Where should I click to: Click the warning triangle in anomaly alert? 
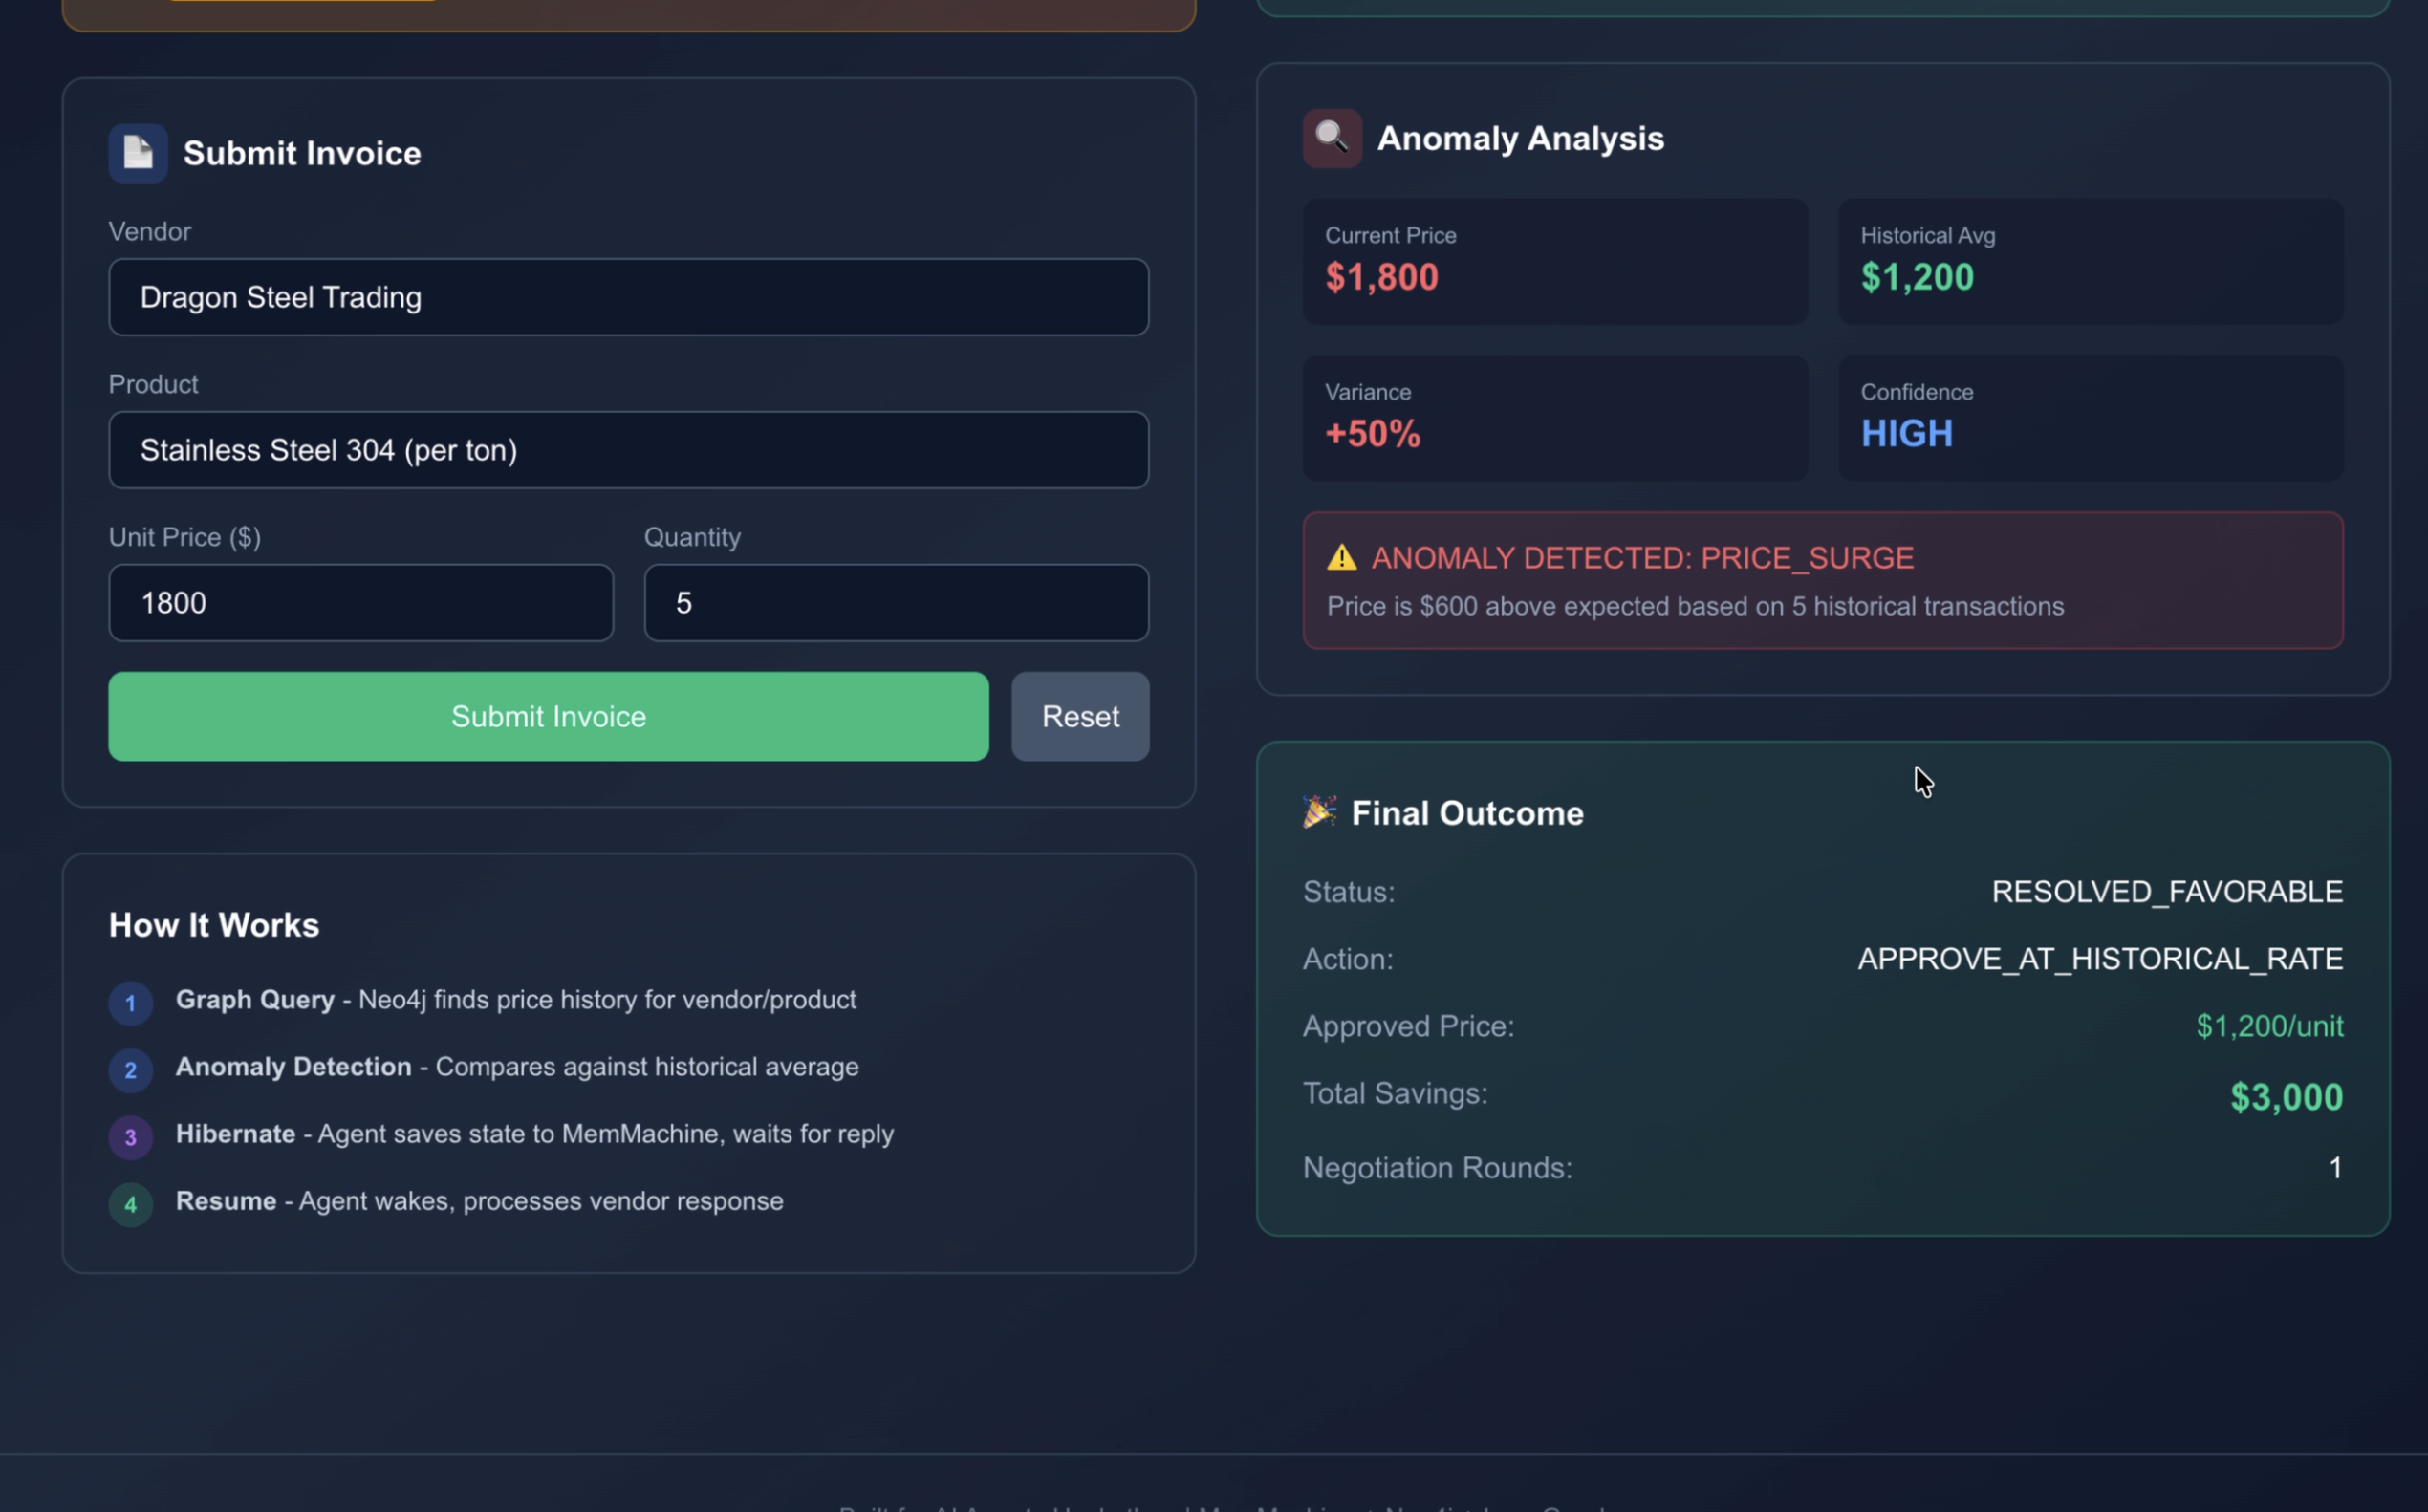(1341, 558)
